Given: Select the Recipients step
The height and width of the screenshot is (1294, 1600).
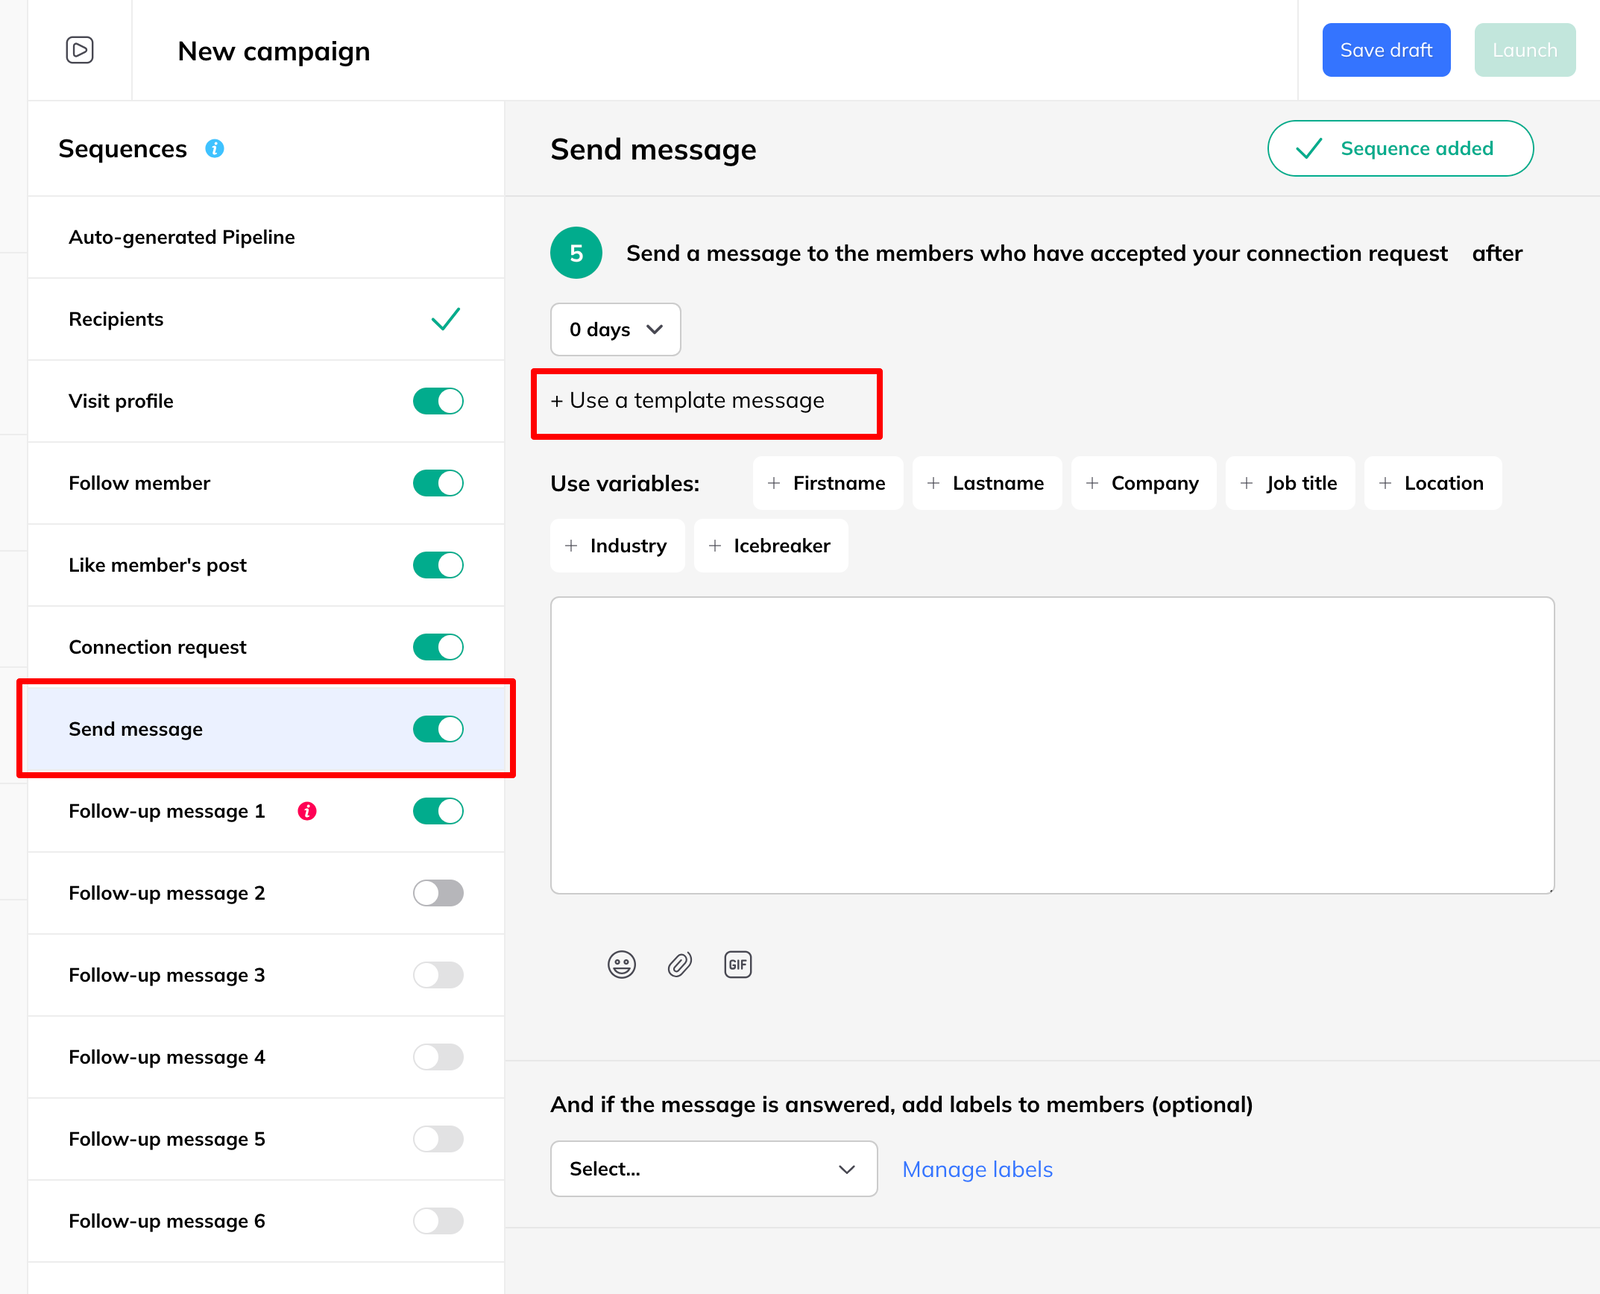Looking at the screenshot, I should (x=266, y=319).
